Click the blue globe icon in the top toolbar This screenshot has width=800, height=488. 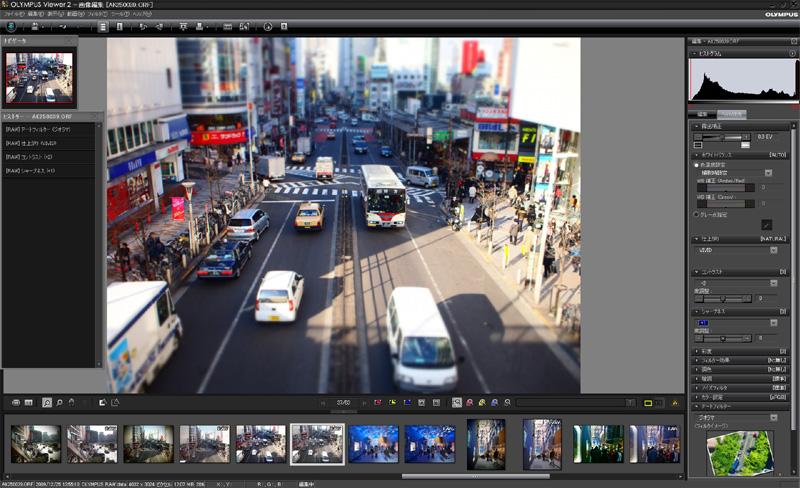coord(11,27)
